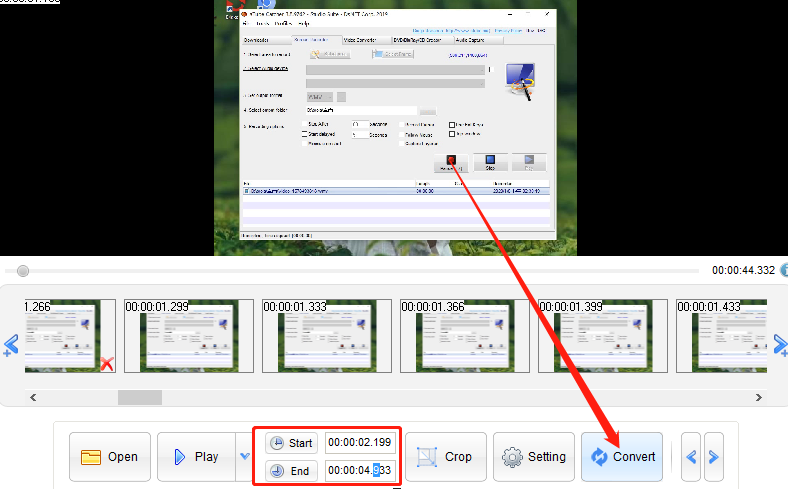The height and width of the screenshot is (496, 788).
Task: Select the frame thumbnail at 00:00:01.433
Action: [x=722, y=336]
